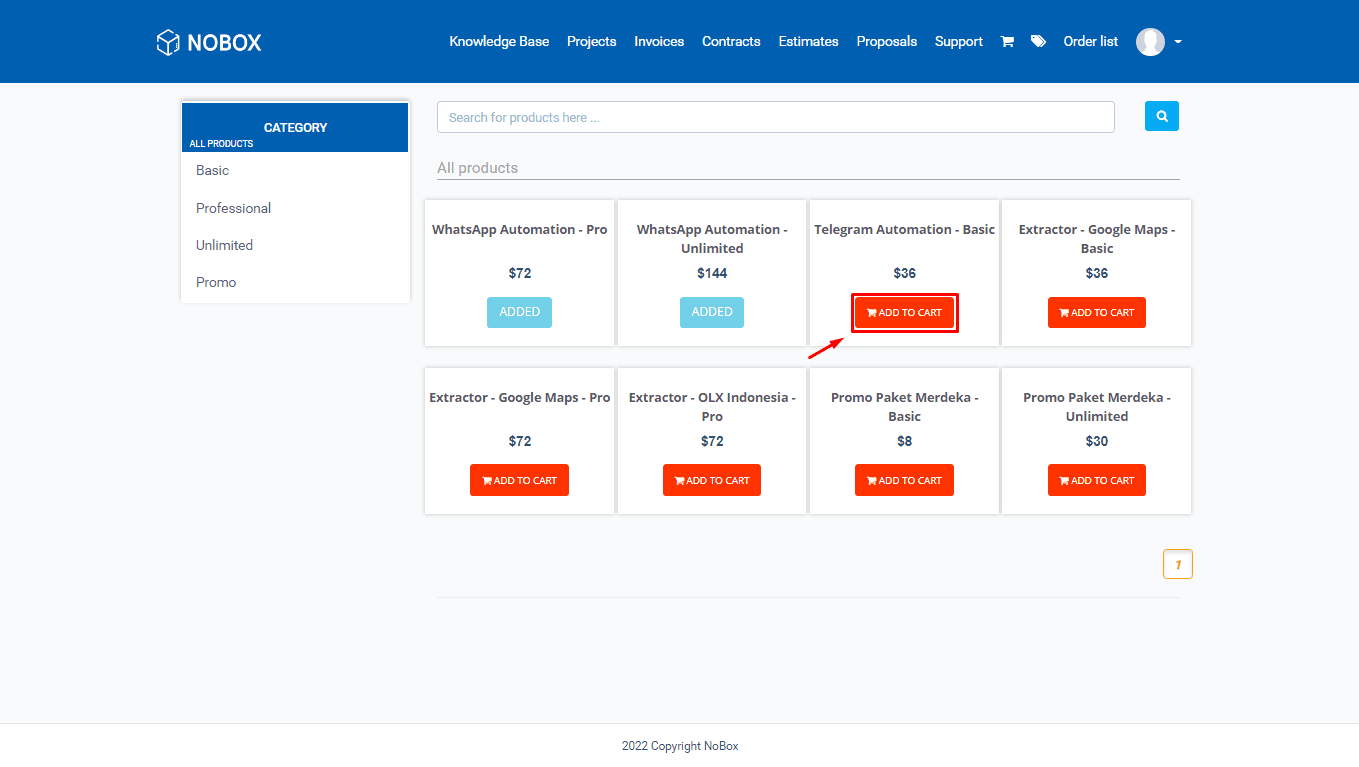Viewport: 1359px width, 767px height.
Task: Add Telegram Automation Basic to cart
Action: (904, 312)
